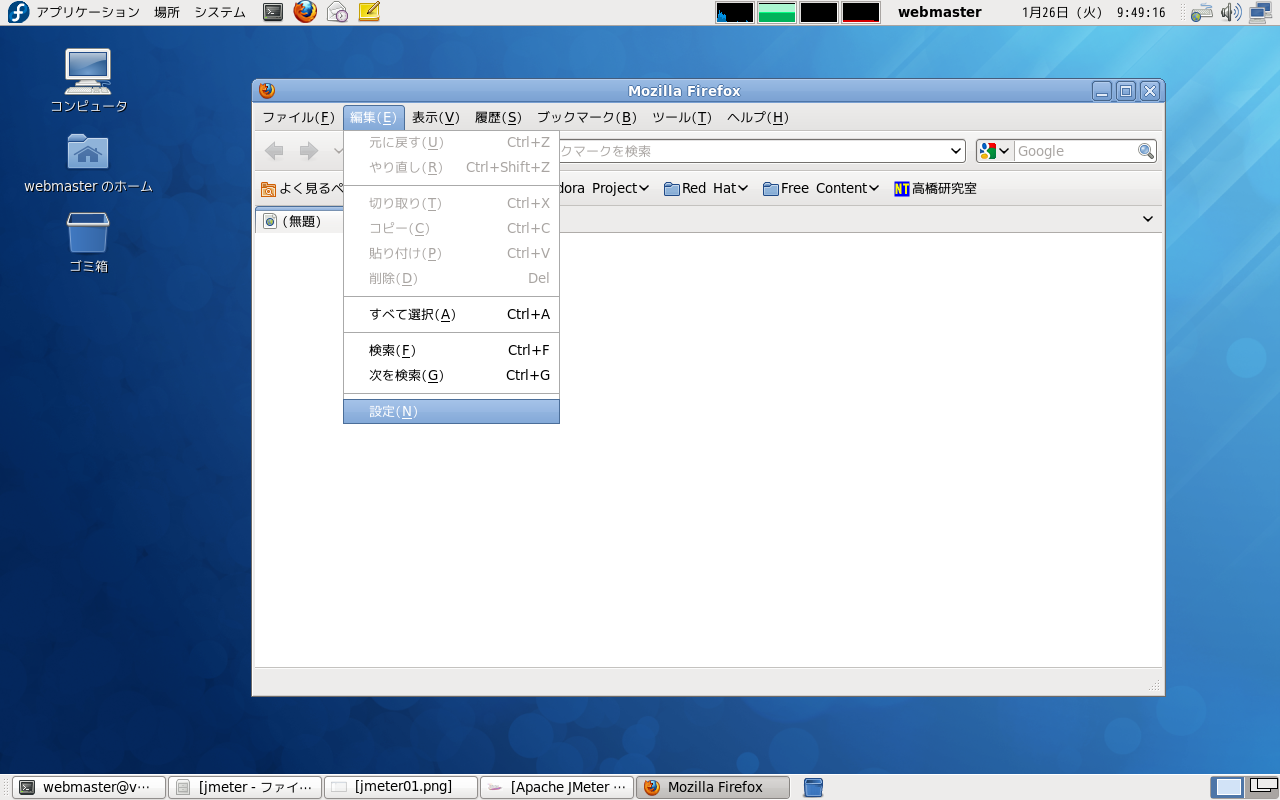Switch to jmeter01.png taskbar window
Viewport: 1280px width, 800px height.
tap(401, 787)
